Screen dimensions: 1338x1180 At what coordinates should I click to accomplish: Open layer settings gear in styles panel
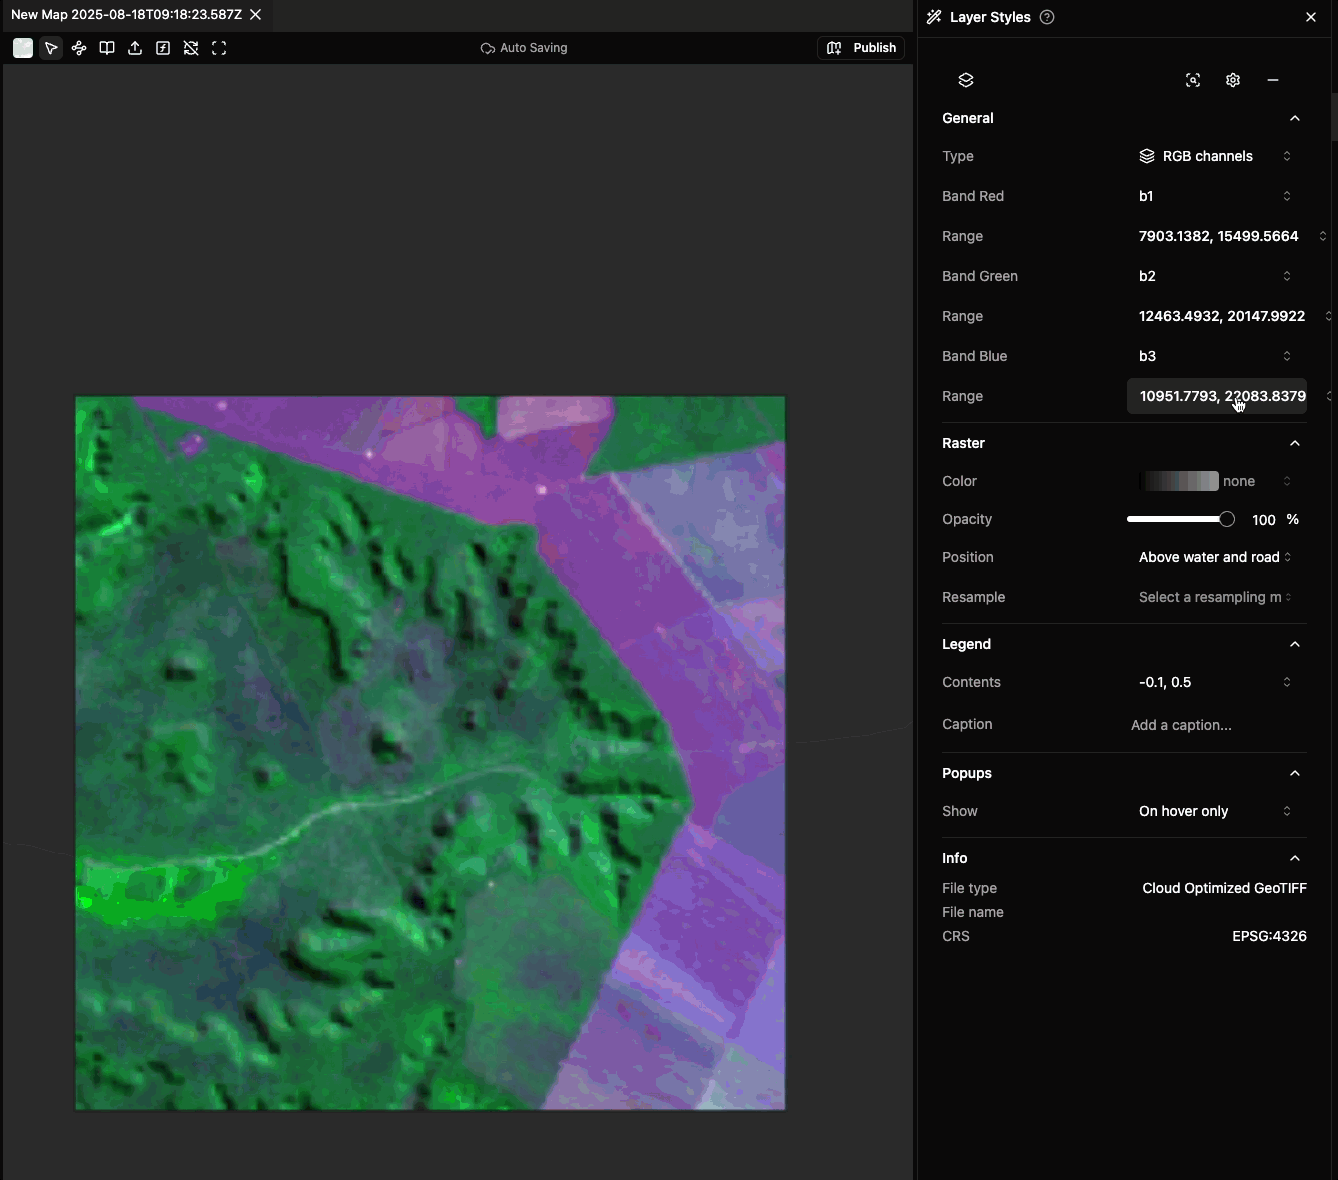[1232, 80]
